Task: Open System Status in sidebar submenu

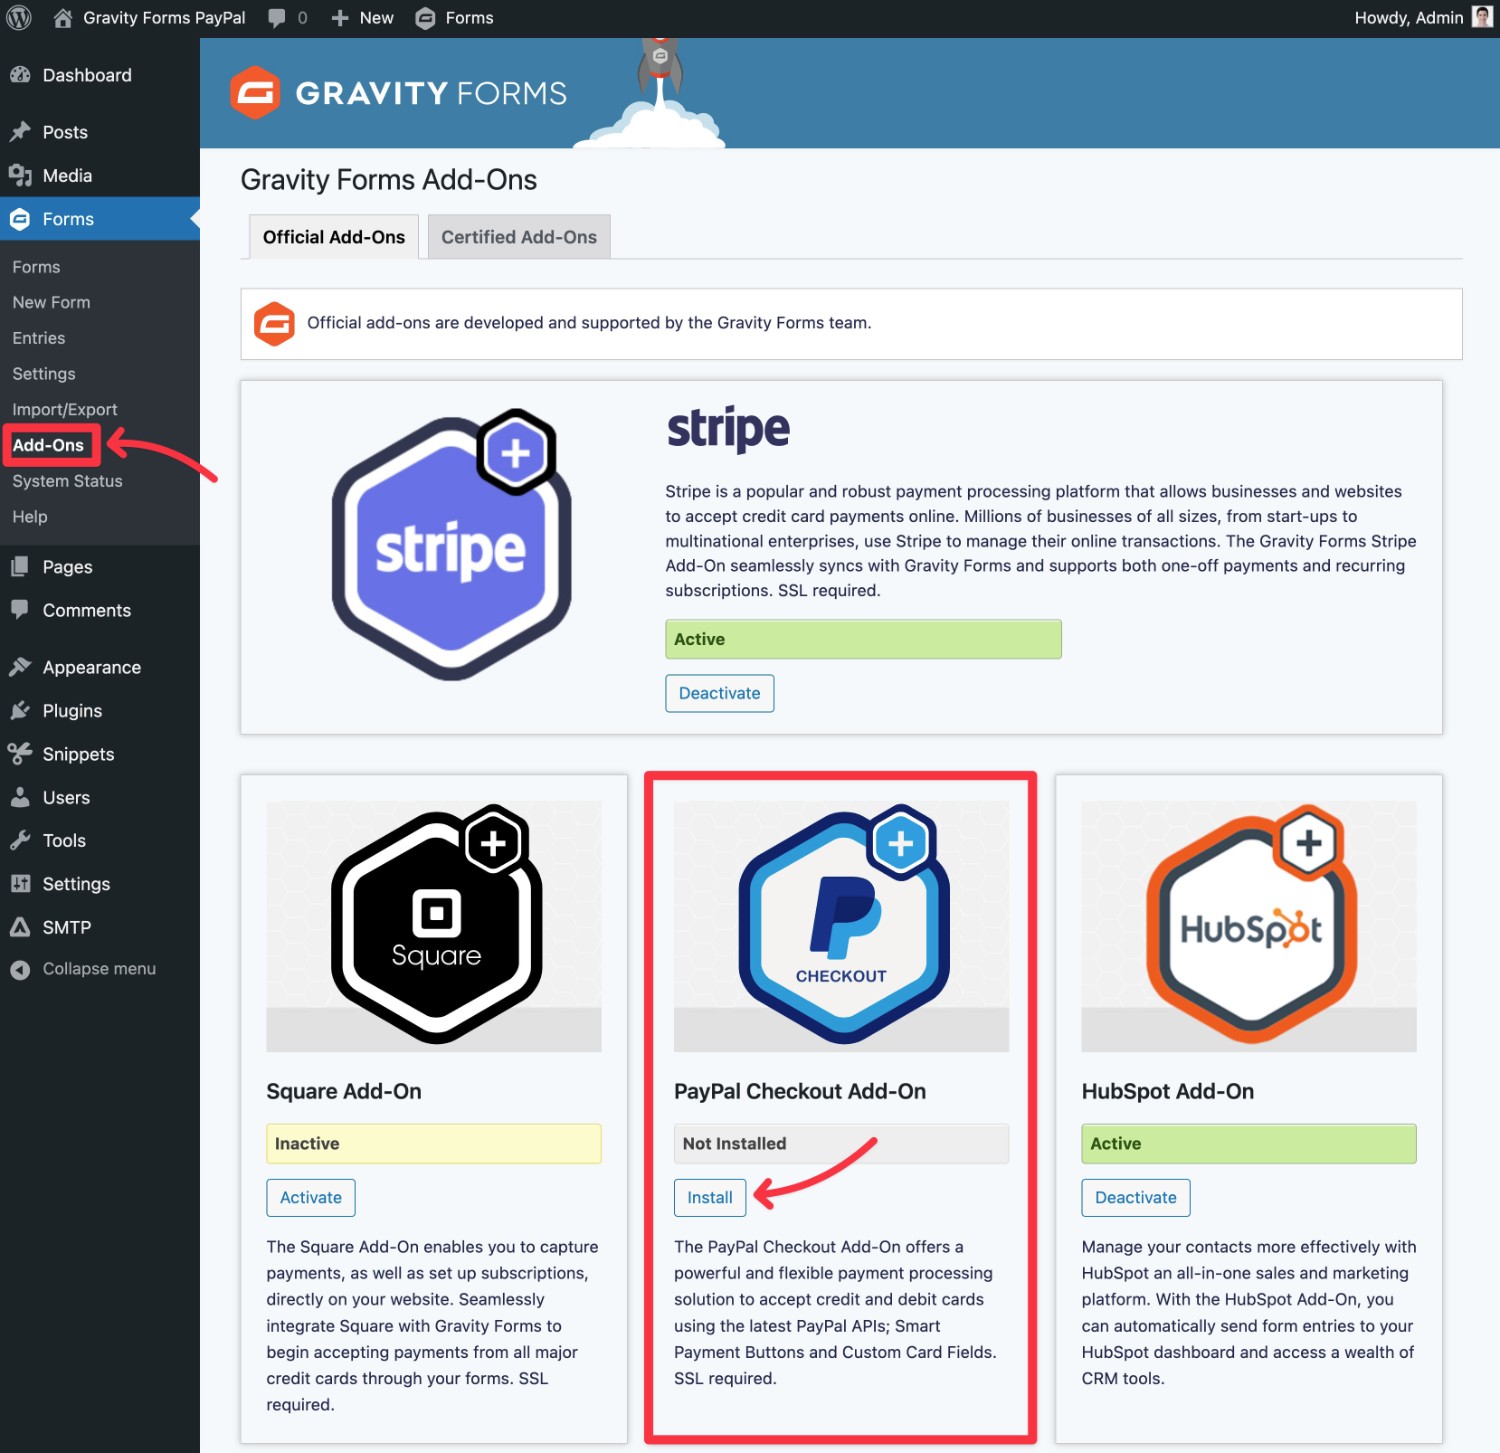Action: pyautogui.click(x=67, y=481)
